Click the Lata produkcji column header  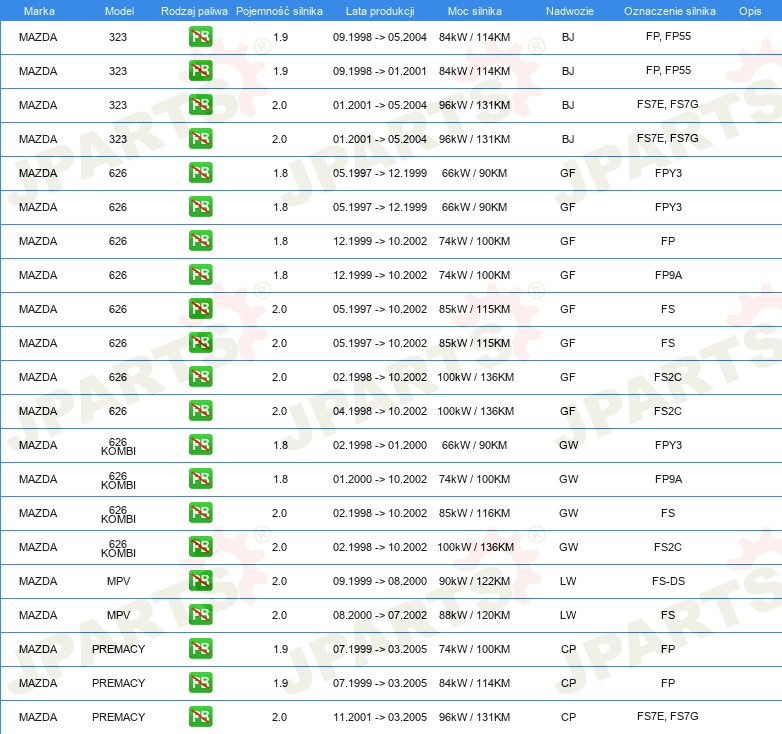(380, 11)
